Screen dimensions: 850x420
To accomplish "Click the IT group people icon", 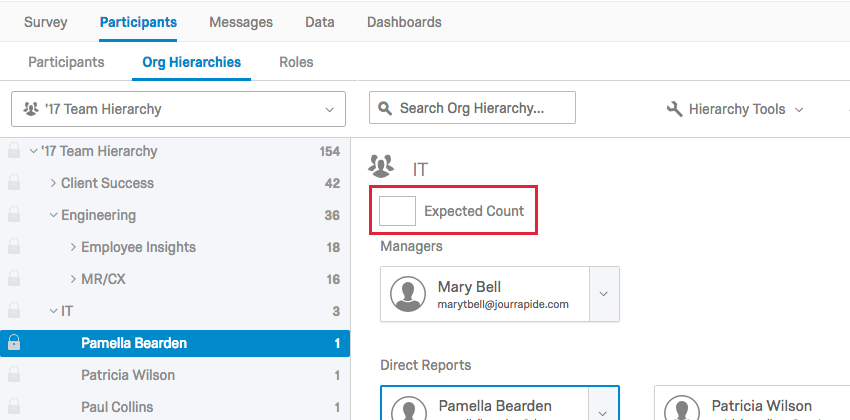I will click(x=381, y=166).
